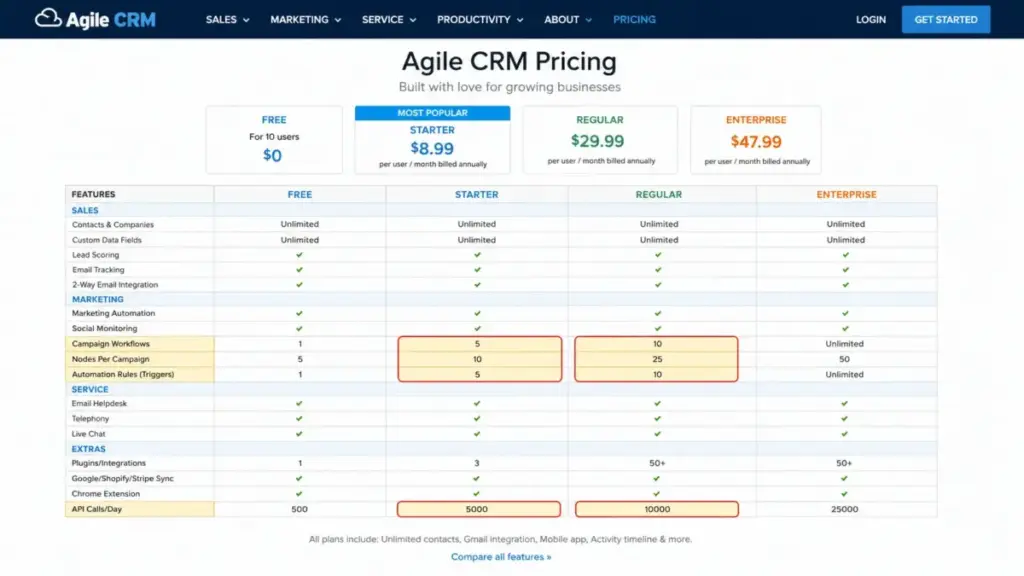Click the Agile CRM cloud logo
The image size is (1024, 576).
coord(95,19)
